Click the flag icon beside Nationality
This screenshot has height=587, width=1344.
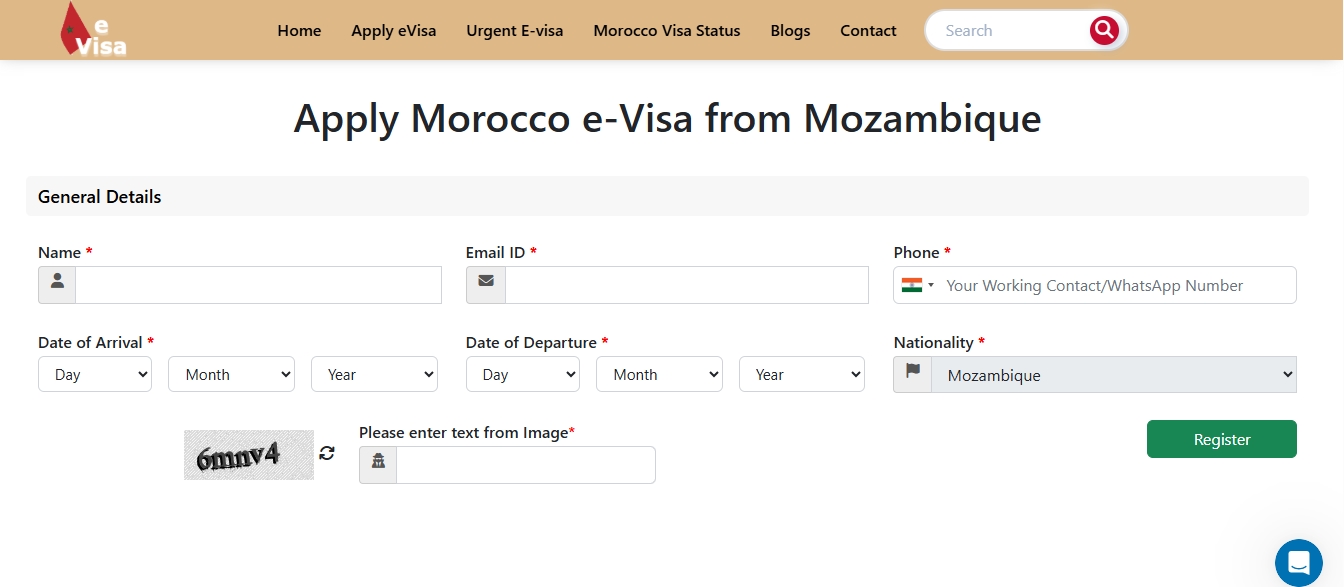coord(912,375)
